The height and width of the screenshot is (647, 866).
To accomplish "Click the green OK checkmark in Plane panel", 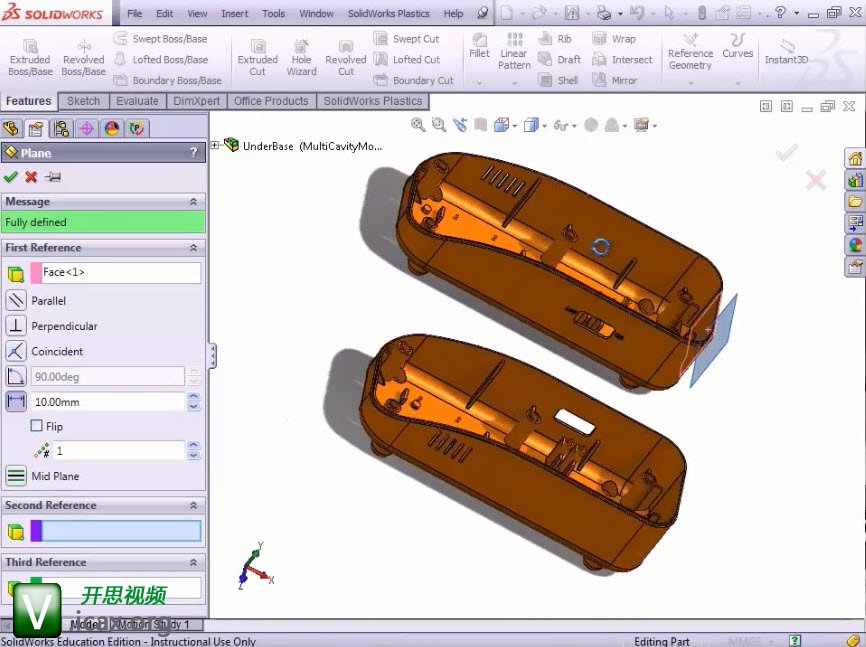I will click(11, 177).
